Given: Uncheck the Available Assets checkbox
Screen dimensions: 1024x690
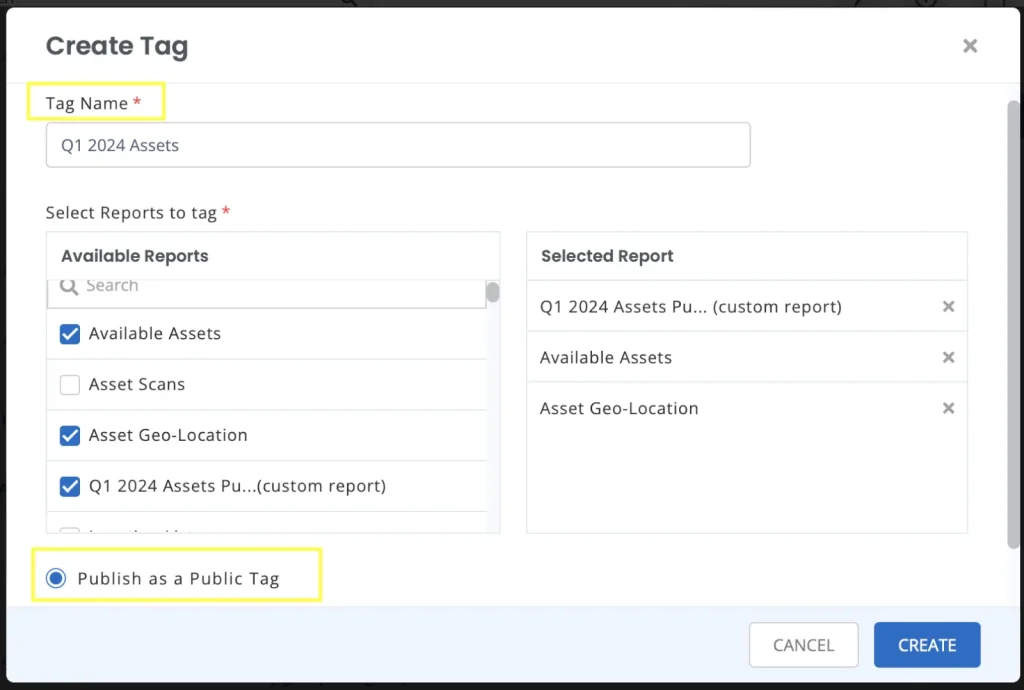Looking at the screenshot, I should [70, 334].
